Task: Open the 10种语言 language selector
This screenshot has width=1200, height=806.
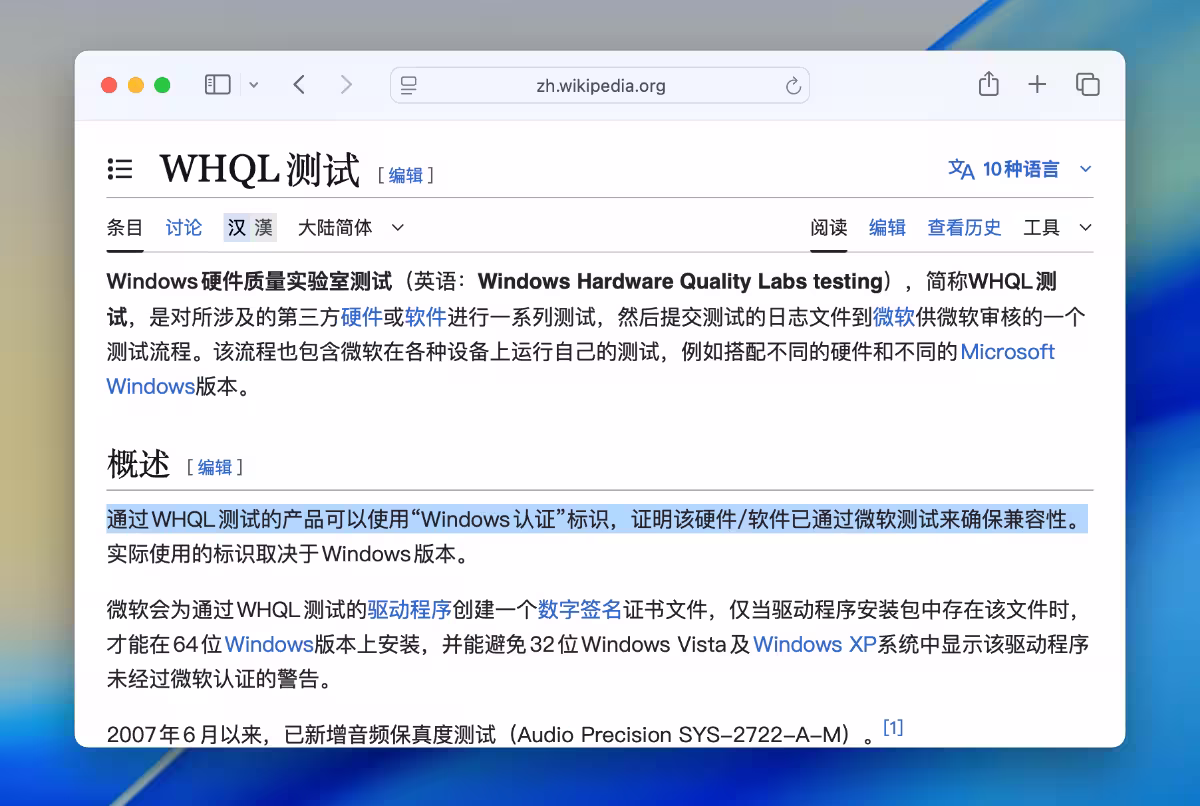Action: point(1021,169)
